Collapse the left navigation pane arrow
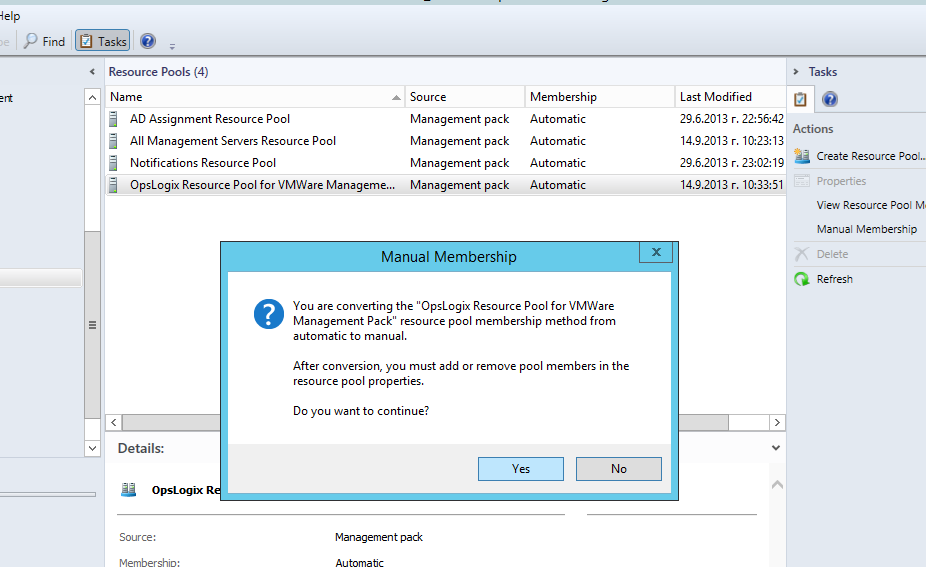The width and height of the screenshot is (926, 567). 92,72
